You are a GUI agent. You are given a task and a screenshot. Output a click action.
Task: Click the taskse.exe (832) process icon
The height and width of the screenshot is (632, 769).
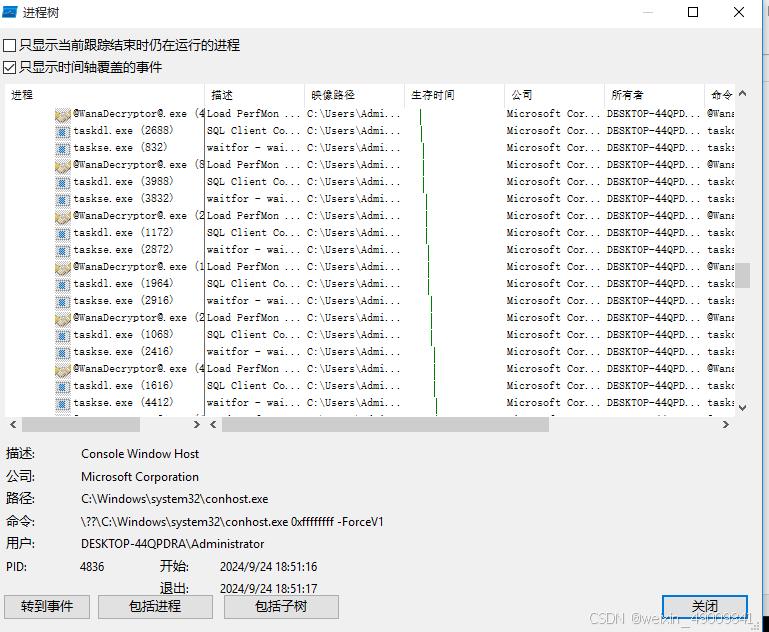[62, 148]
